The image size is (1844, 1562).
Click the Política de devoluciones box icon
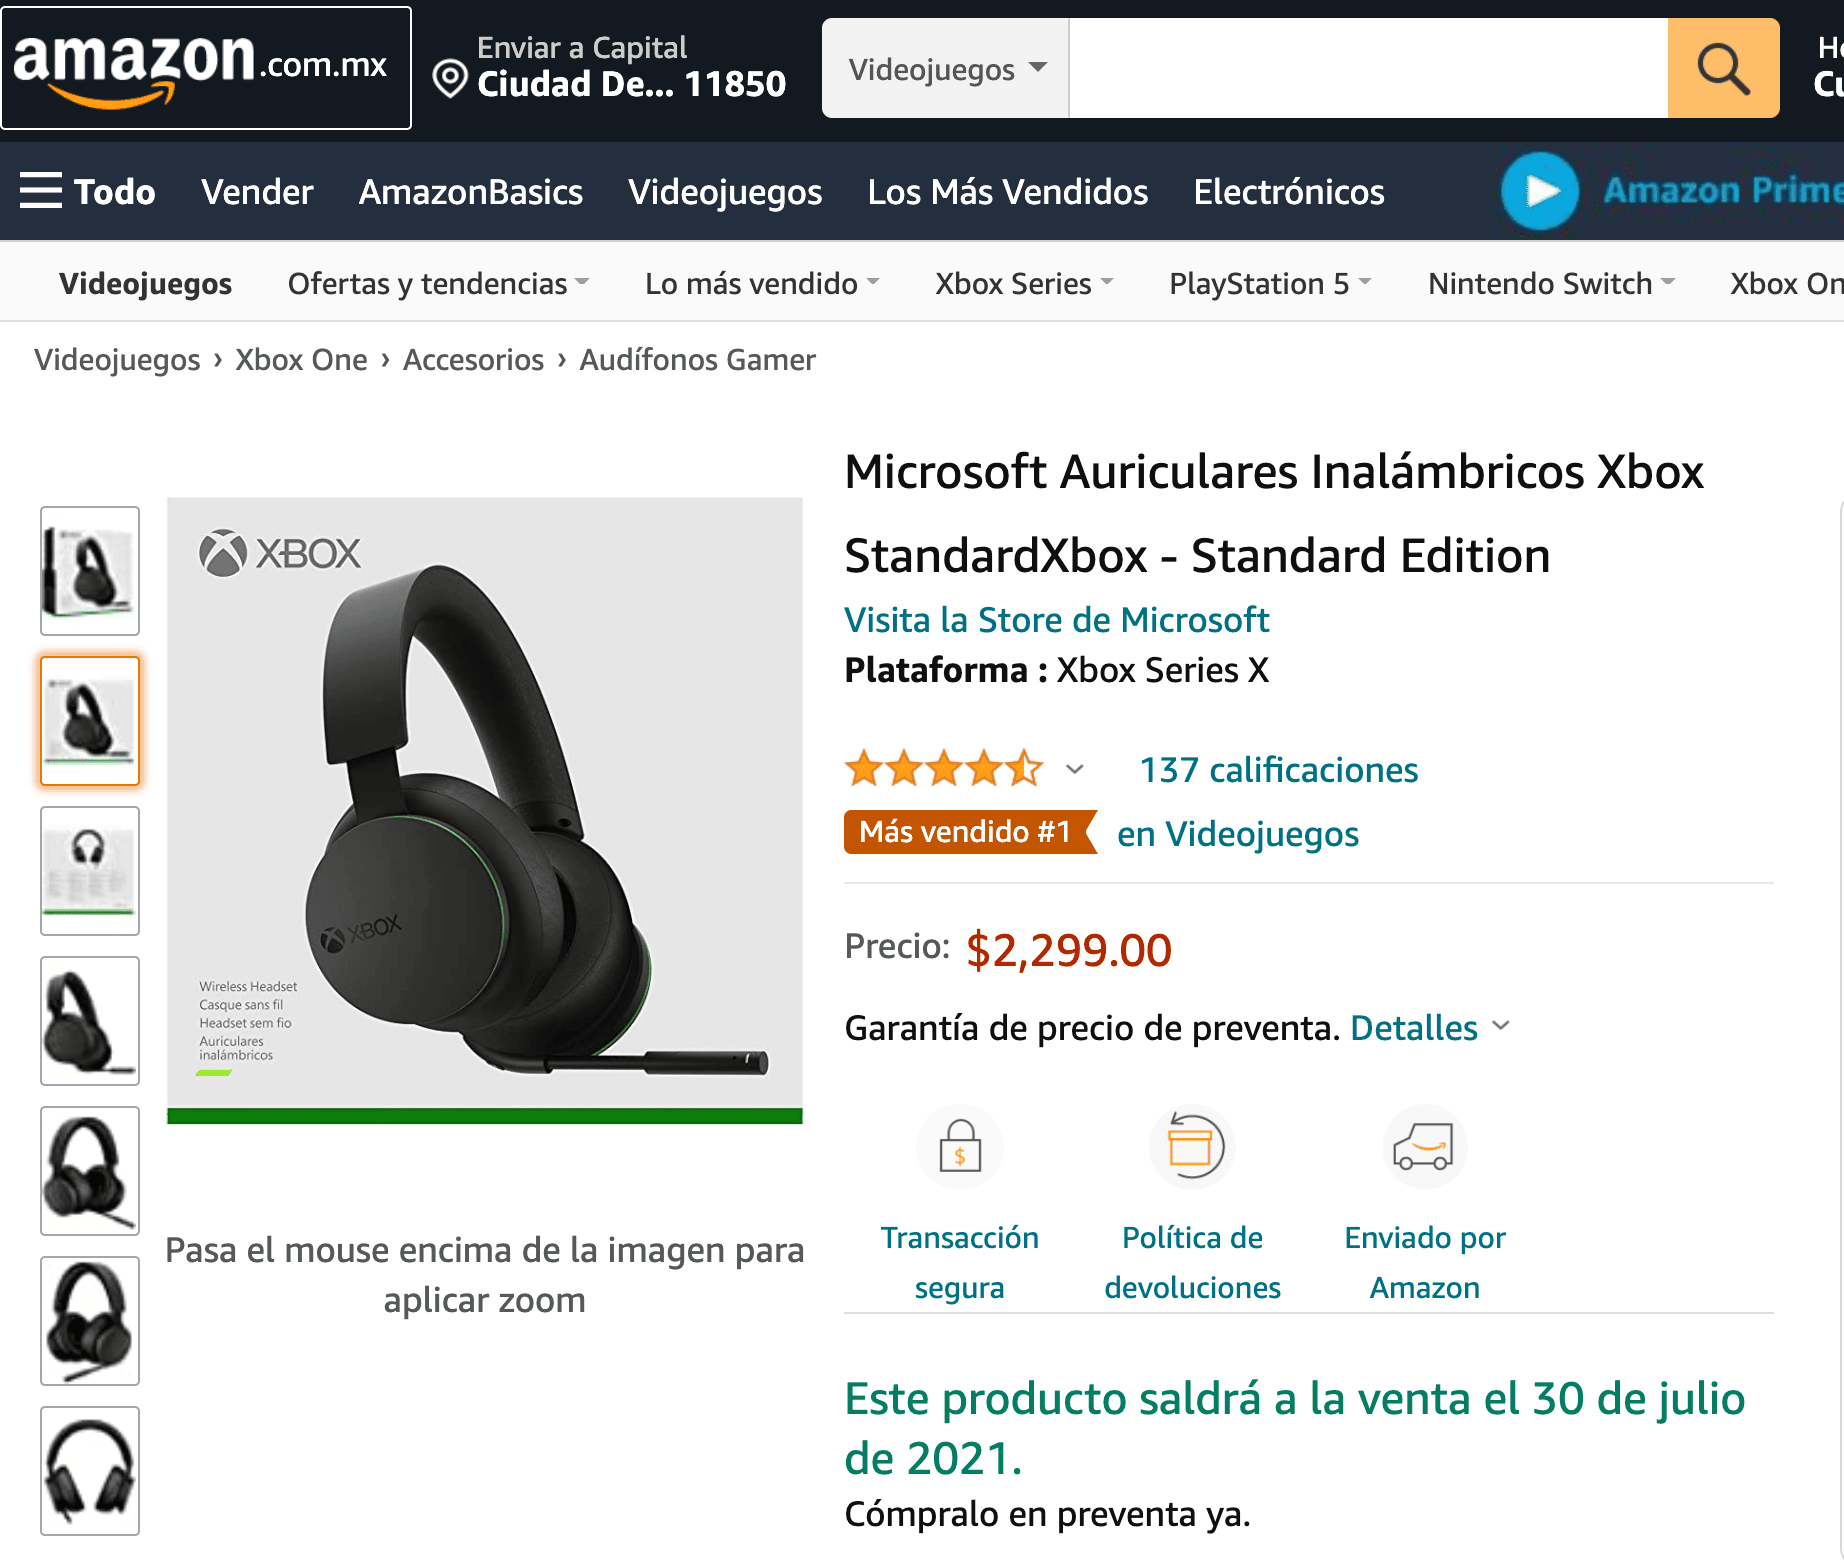(1192, 1146)
